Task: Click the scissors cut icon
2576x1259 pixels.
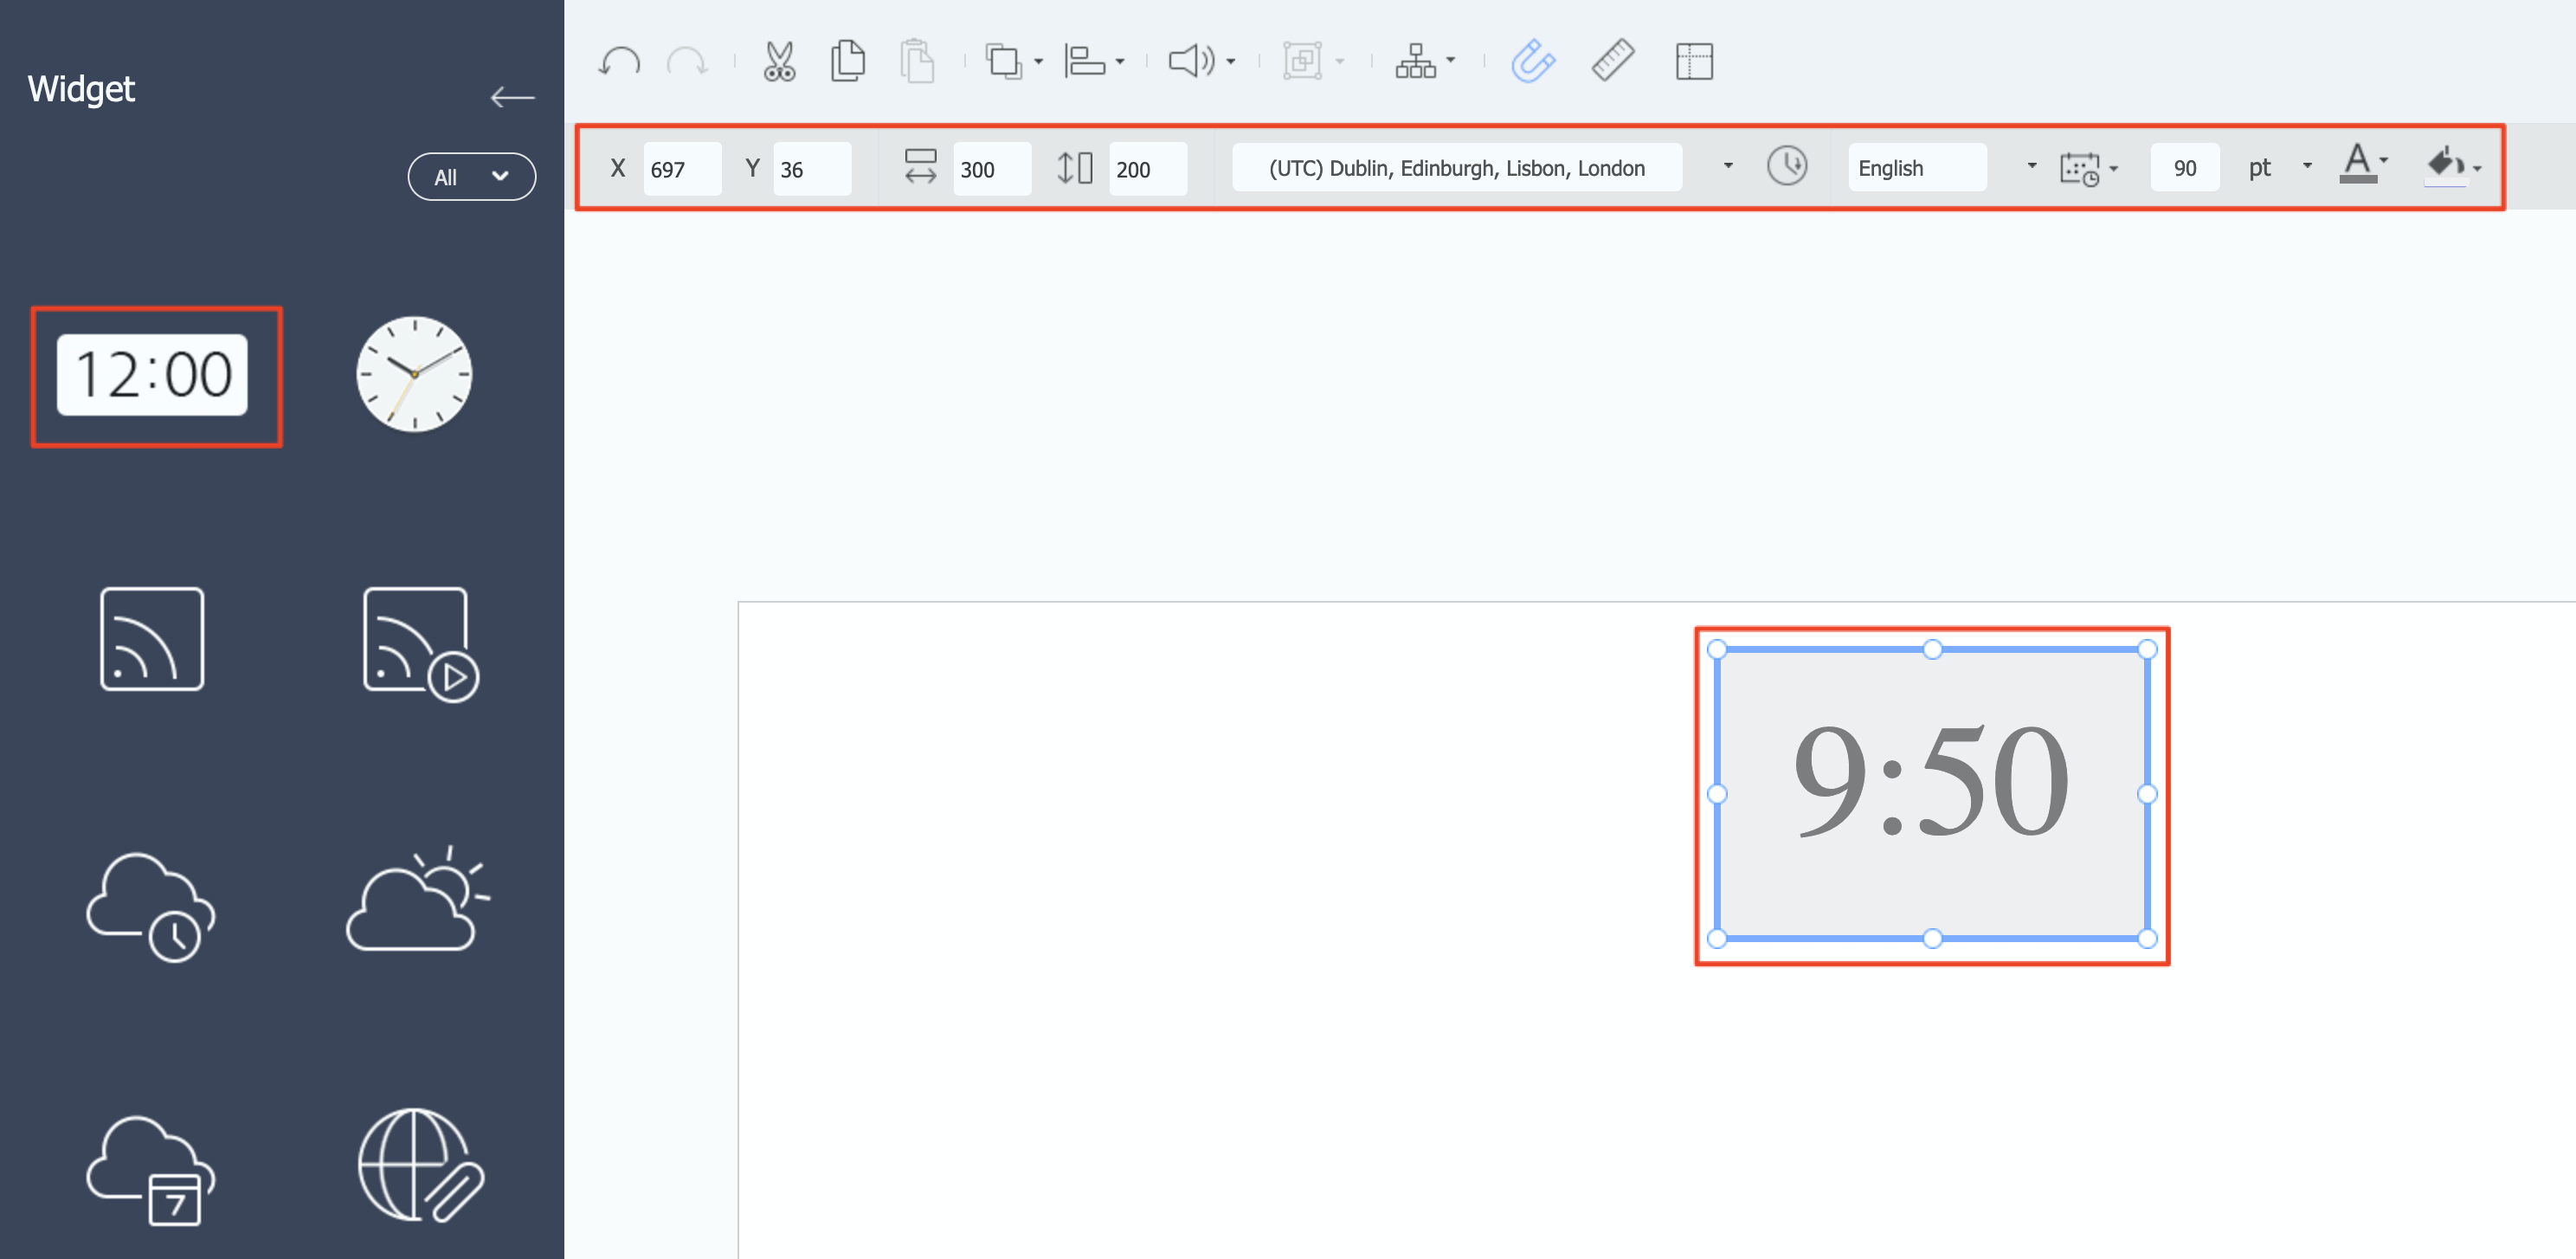Action: click(778, 62)
